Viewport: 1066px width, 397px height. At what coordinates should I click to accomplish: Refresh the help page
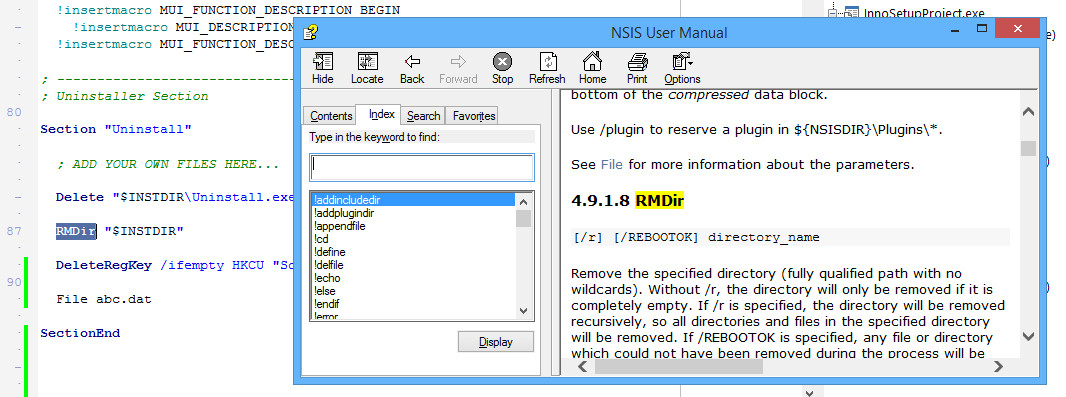547,69
